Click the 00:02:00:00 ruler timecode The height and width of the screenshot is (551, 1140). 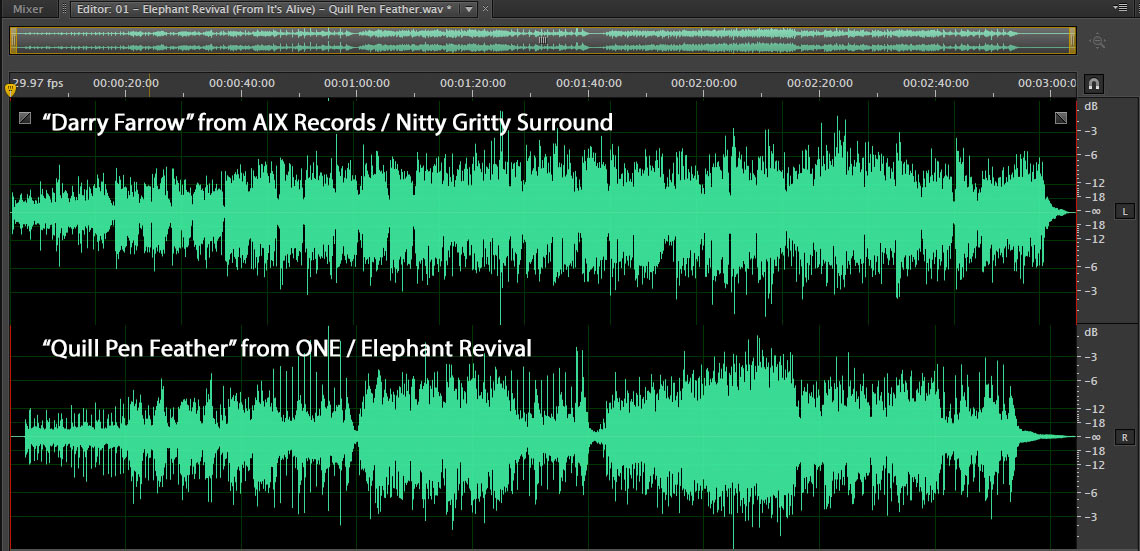point(704,84)
